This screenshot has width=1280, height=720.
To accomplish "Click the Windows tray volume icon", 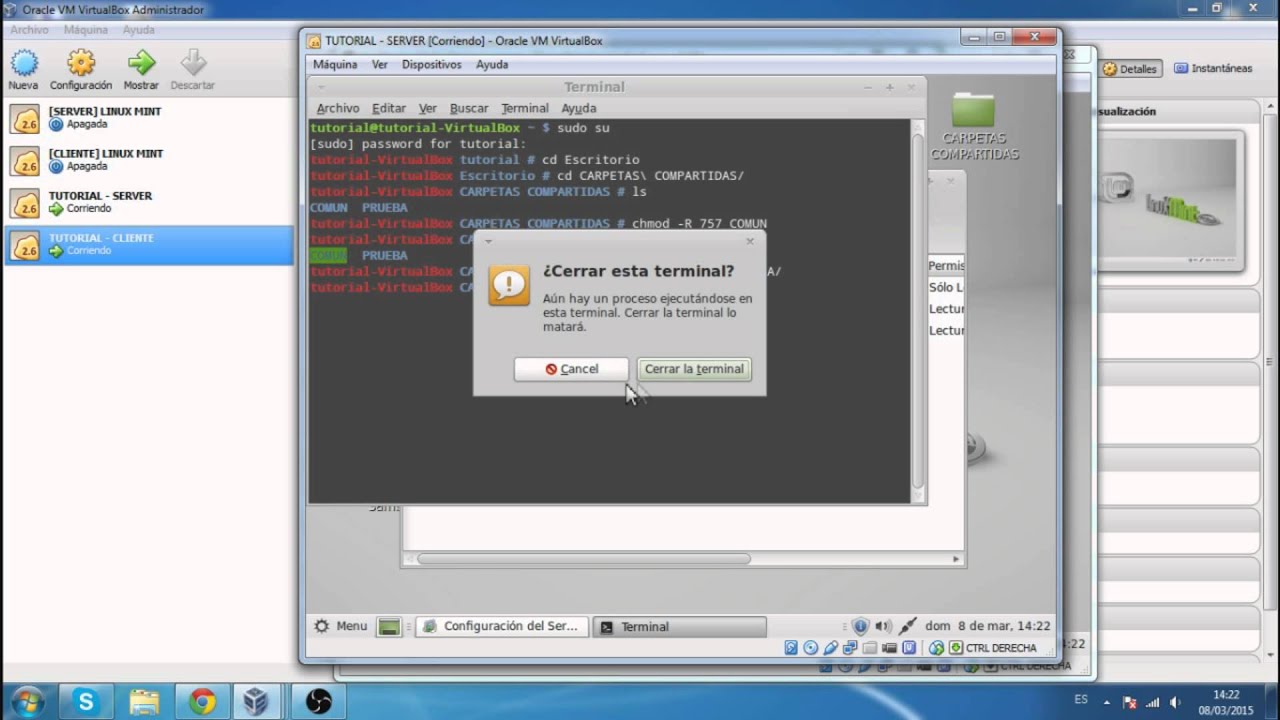I will pos(1175,702).
